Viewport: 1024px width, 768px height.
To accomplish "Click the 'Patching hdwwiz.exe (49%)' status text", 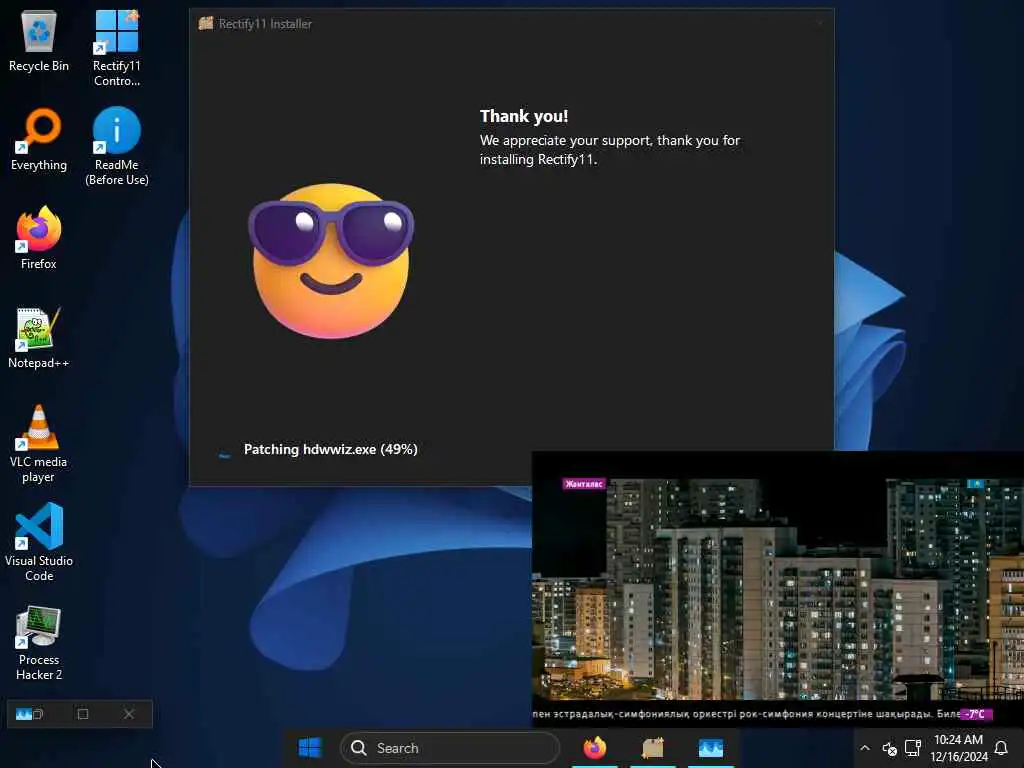I will click(x=330, y=449).
